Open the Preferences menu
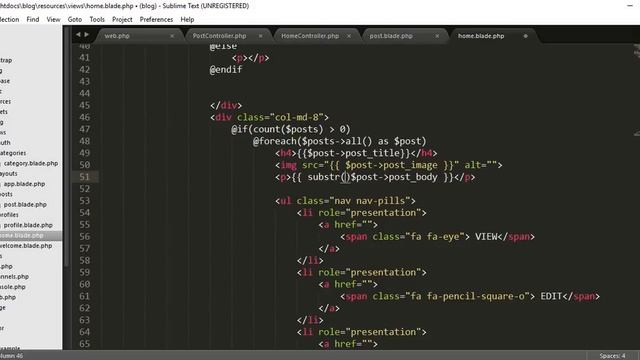This screenshot has height=360, width=640. pyautogui.click(x=156, y=19)
